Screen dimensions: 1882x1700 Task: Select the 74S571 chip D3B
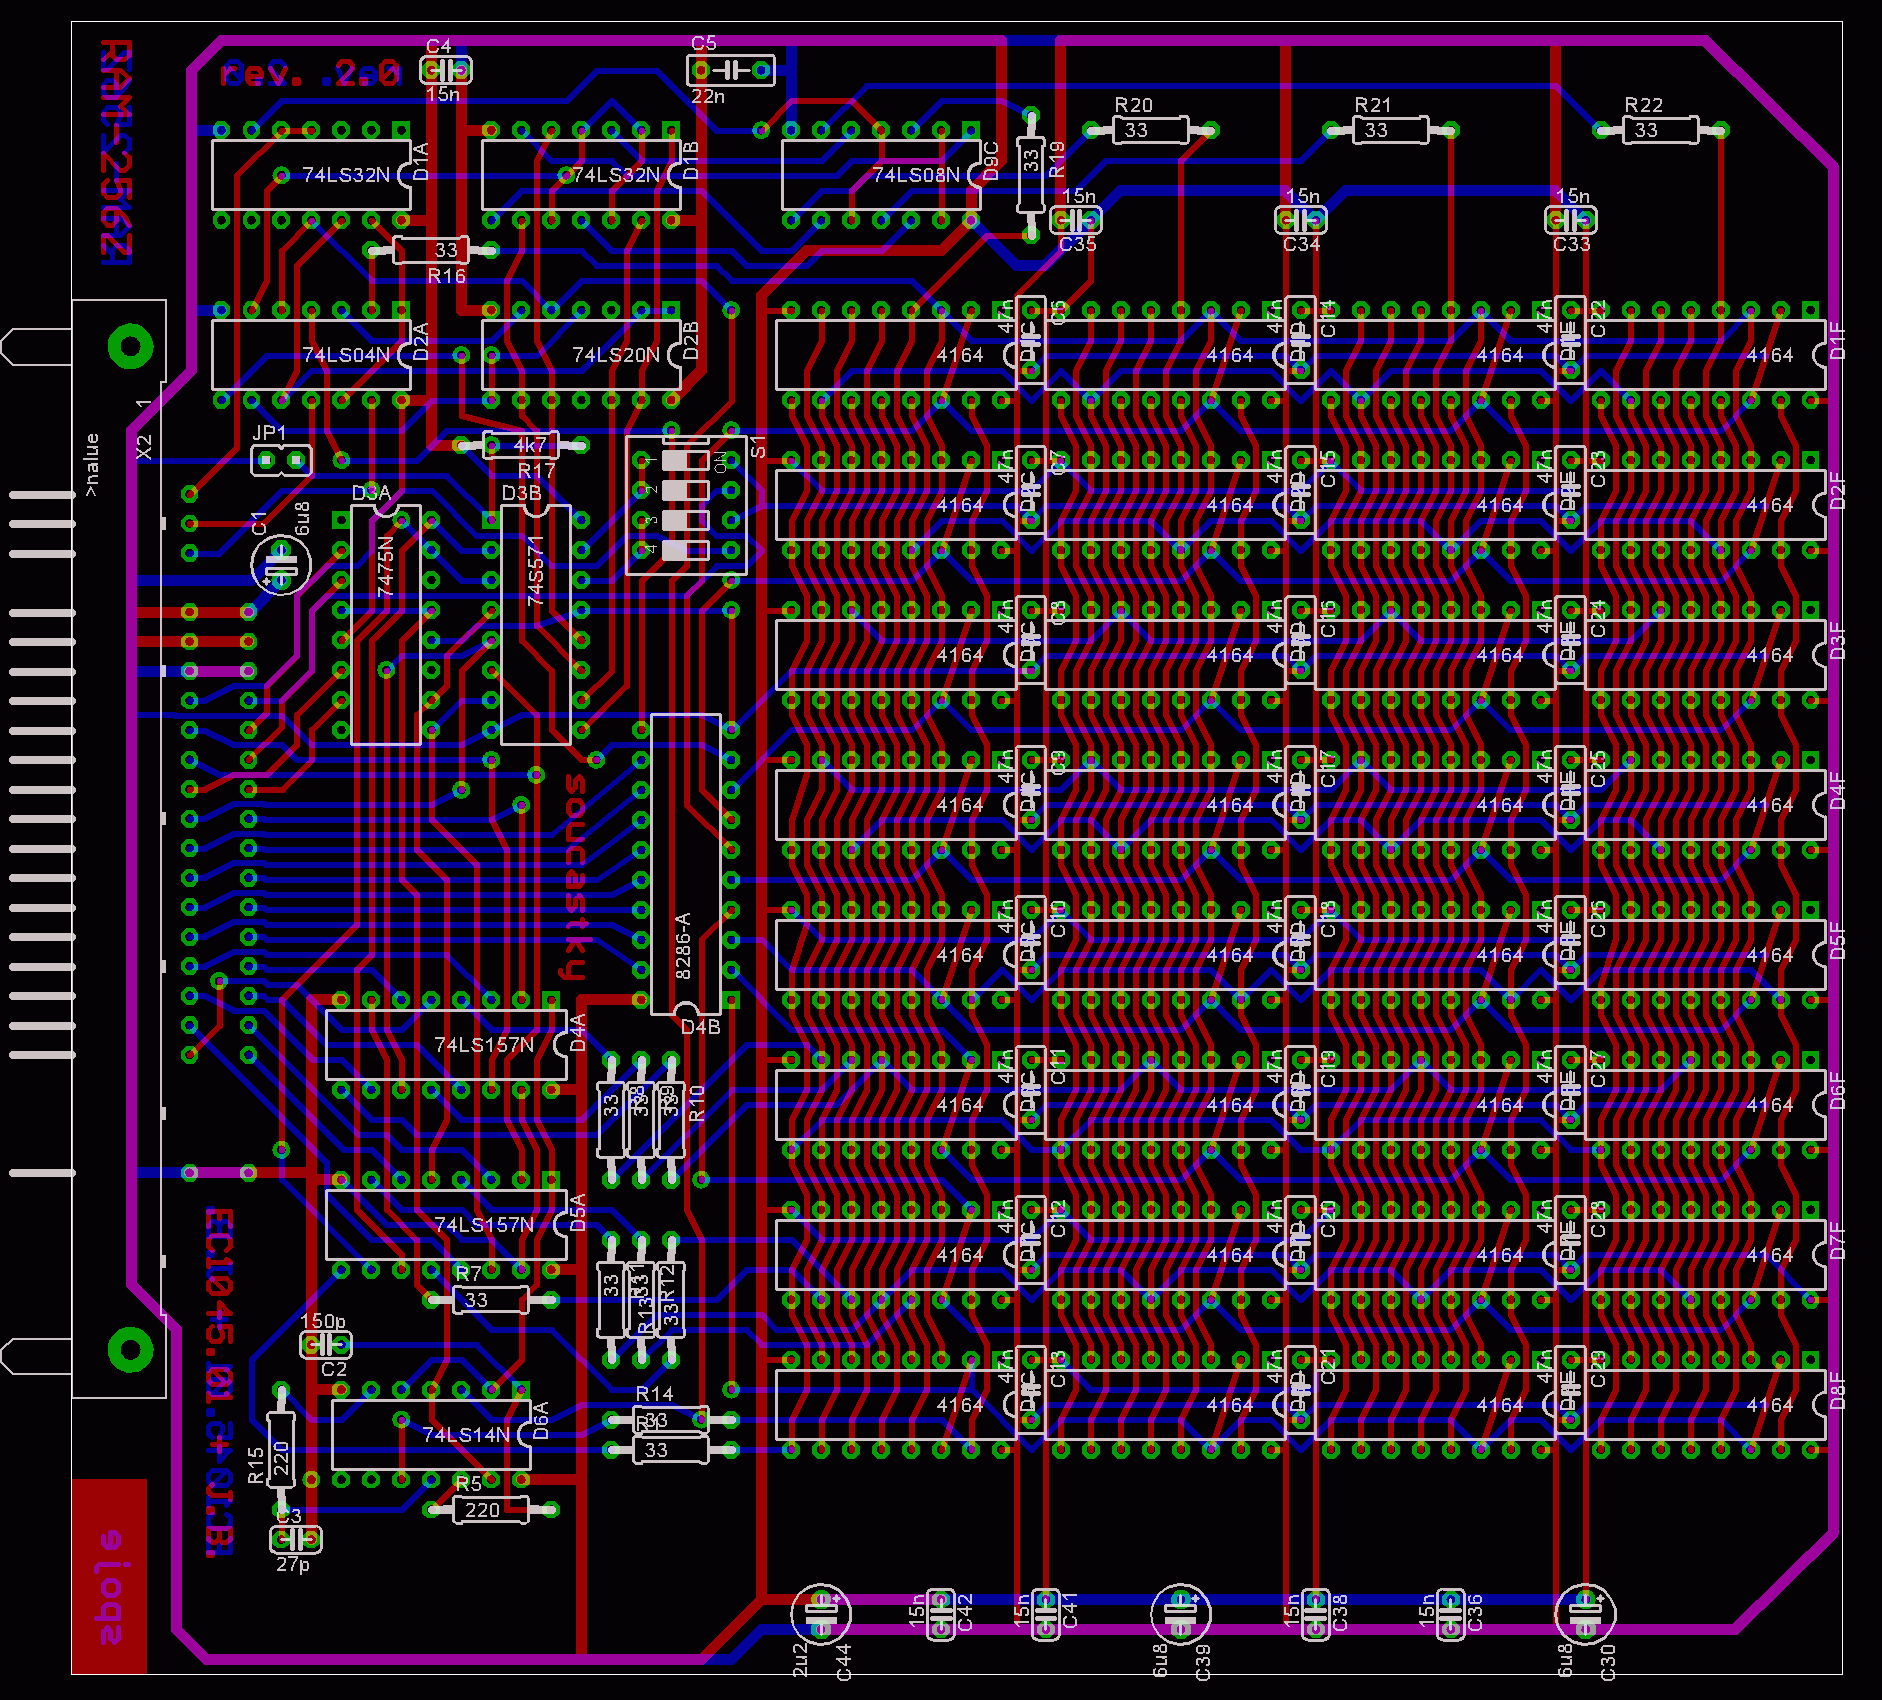[536, 626]
